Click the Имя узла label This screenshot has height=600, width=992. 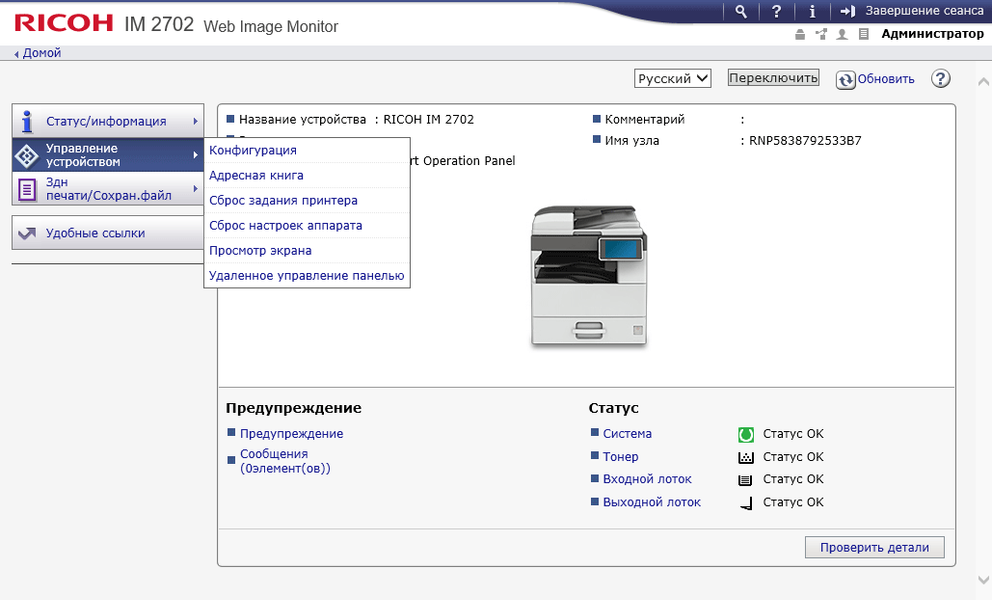[632, 141]
